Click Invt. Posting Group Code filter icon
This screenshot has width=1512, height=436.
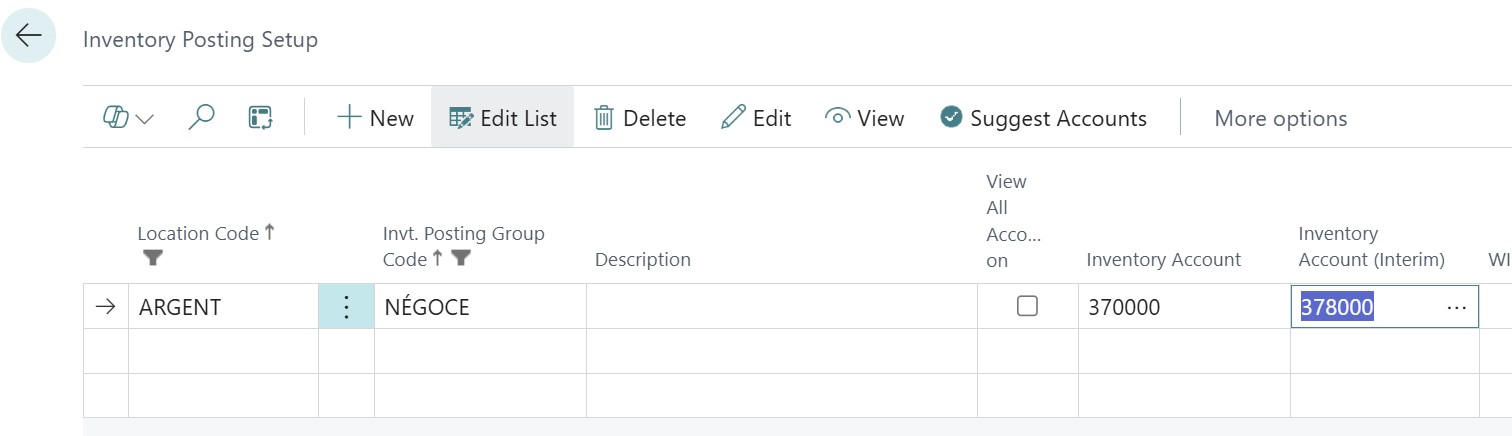pos(460,258)
